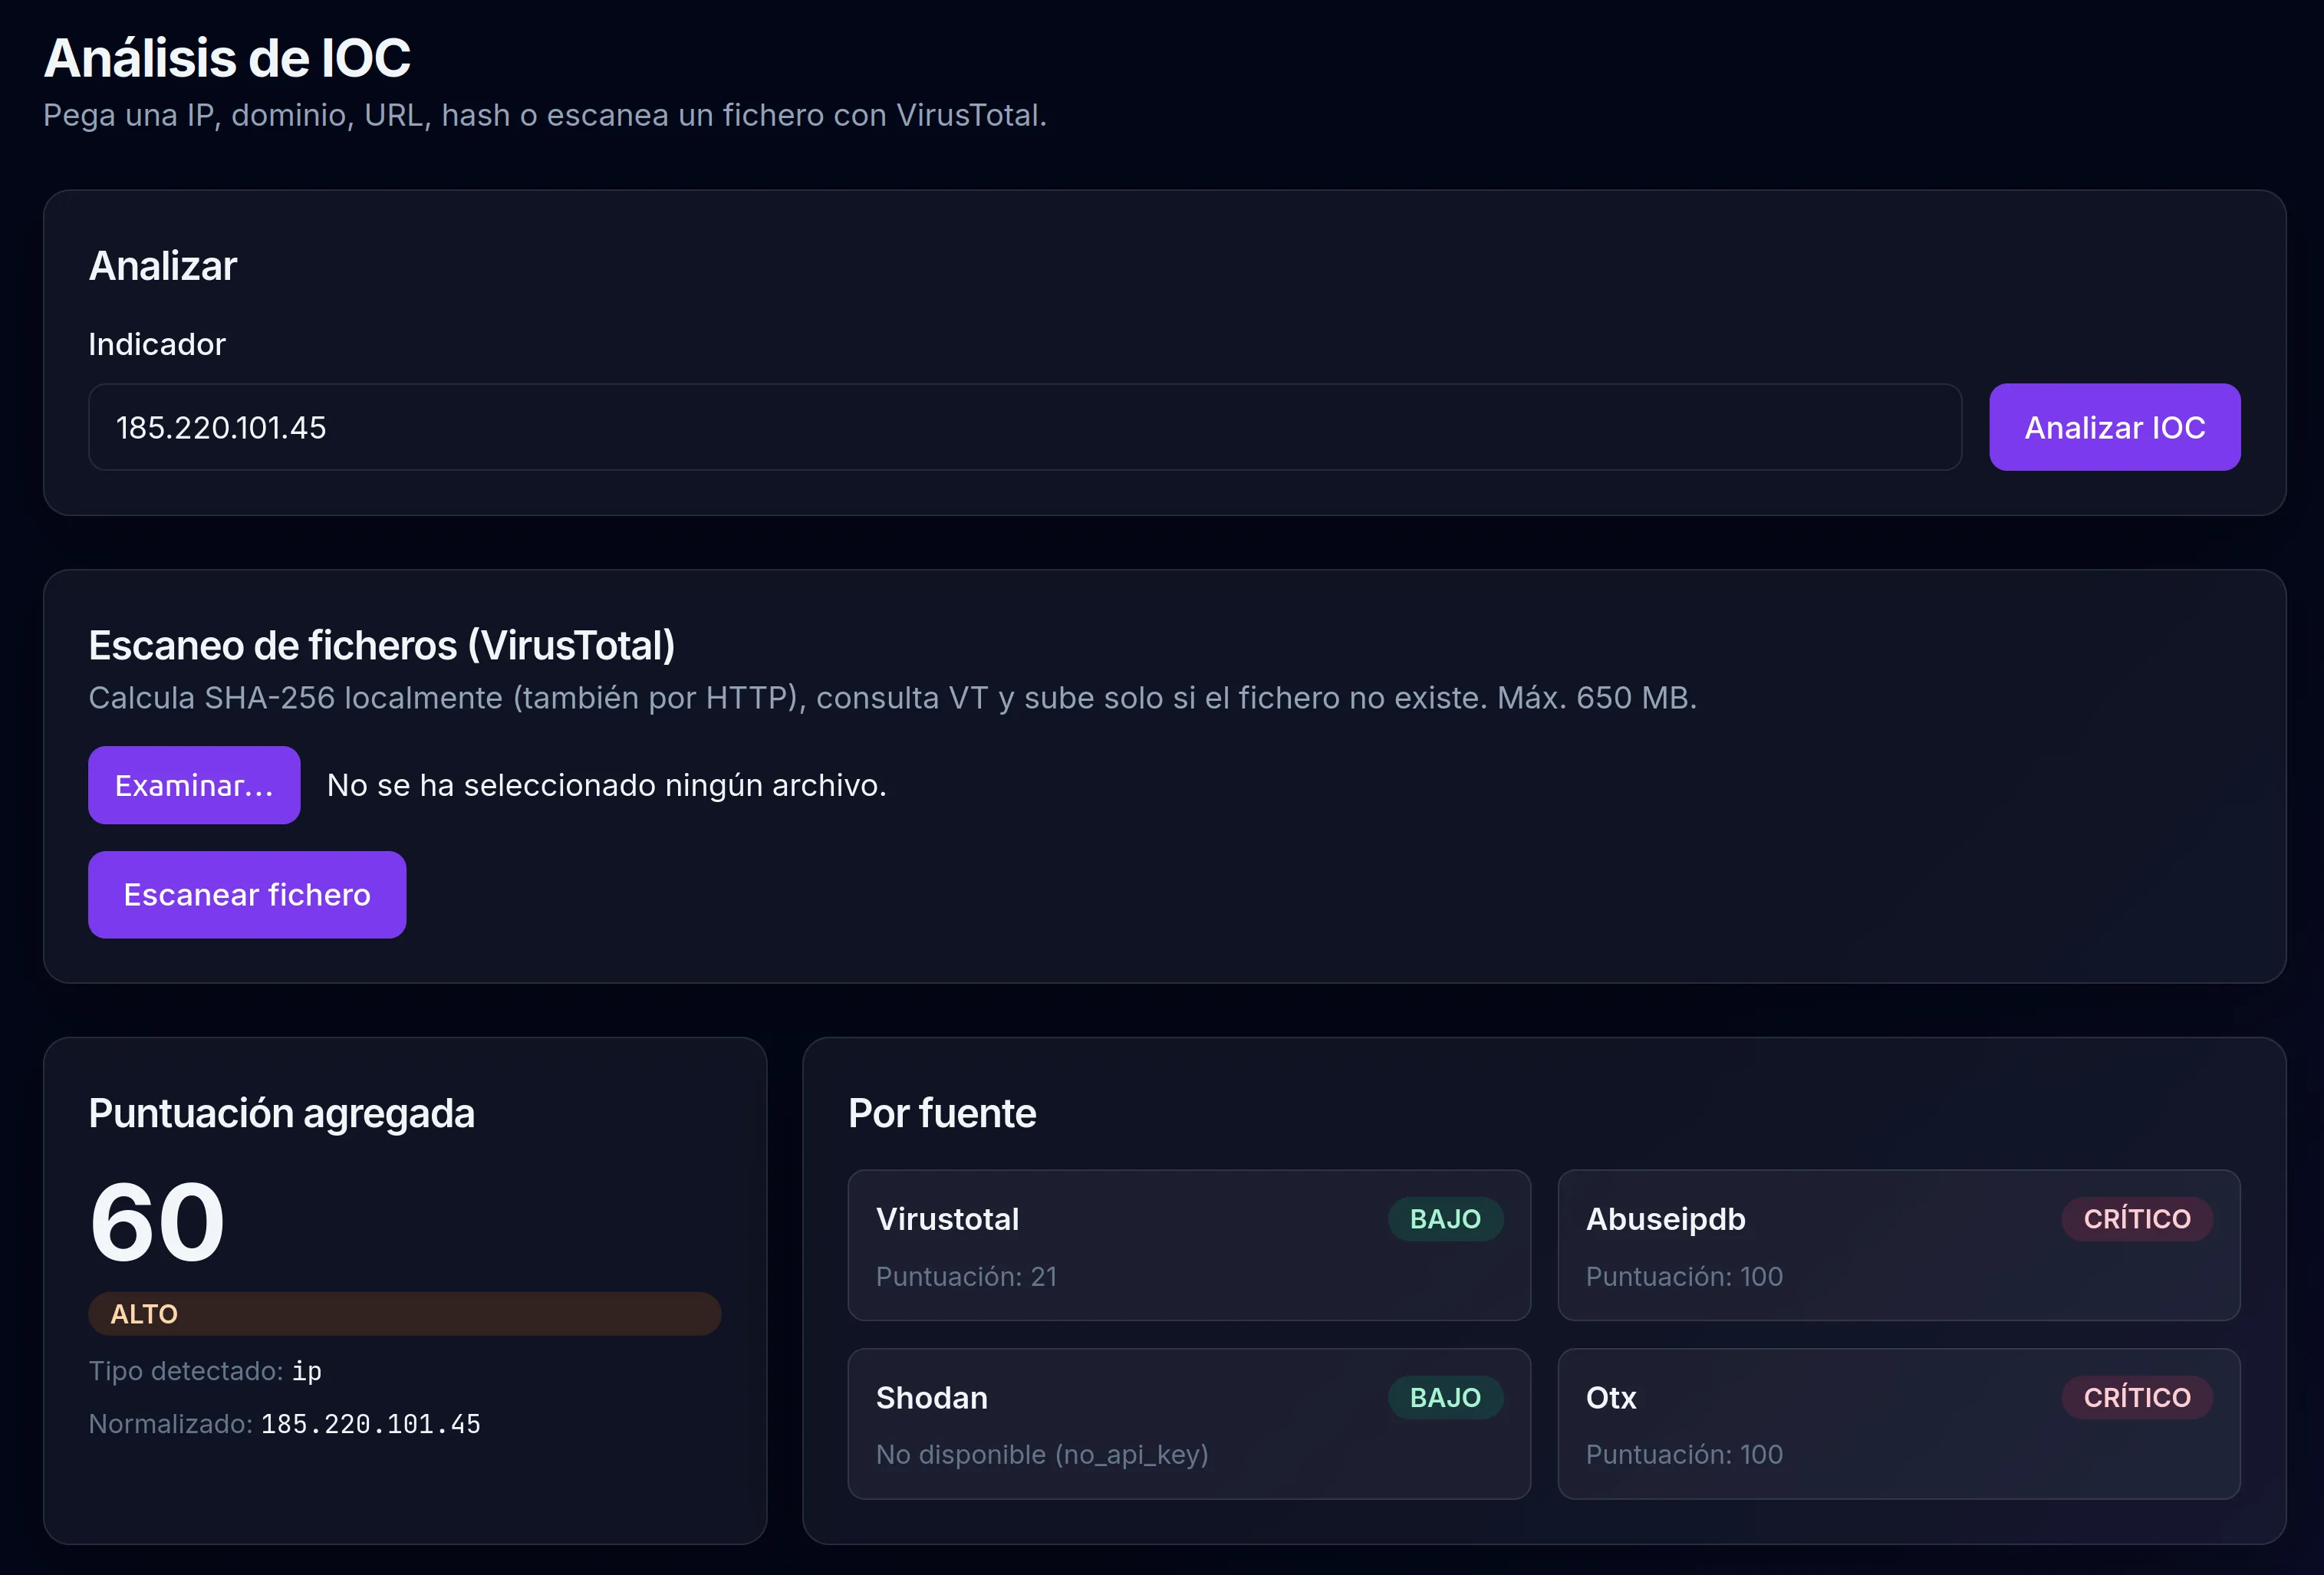This screenshot has height=1575, width=2324.
Task: Click the 'Escaneo de ficheros (VirusTotal)' heading
Action: tap(382, 645)
